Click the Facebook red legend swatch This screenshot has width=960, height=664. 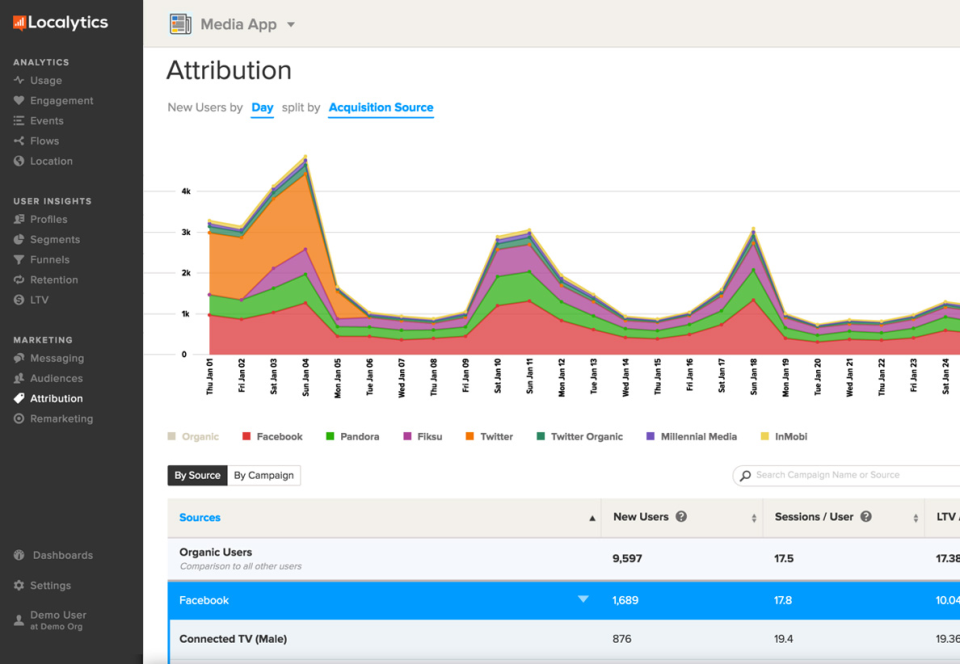[x=247, y=436]
